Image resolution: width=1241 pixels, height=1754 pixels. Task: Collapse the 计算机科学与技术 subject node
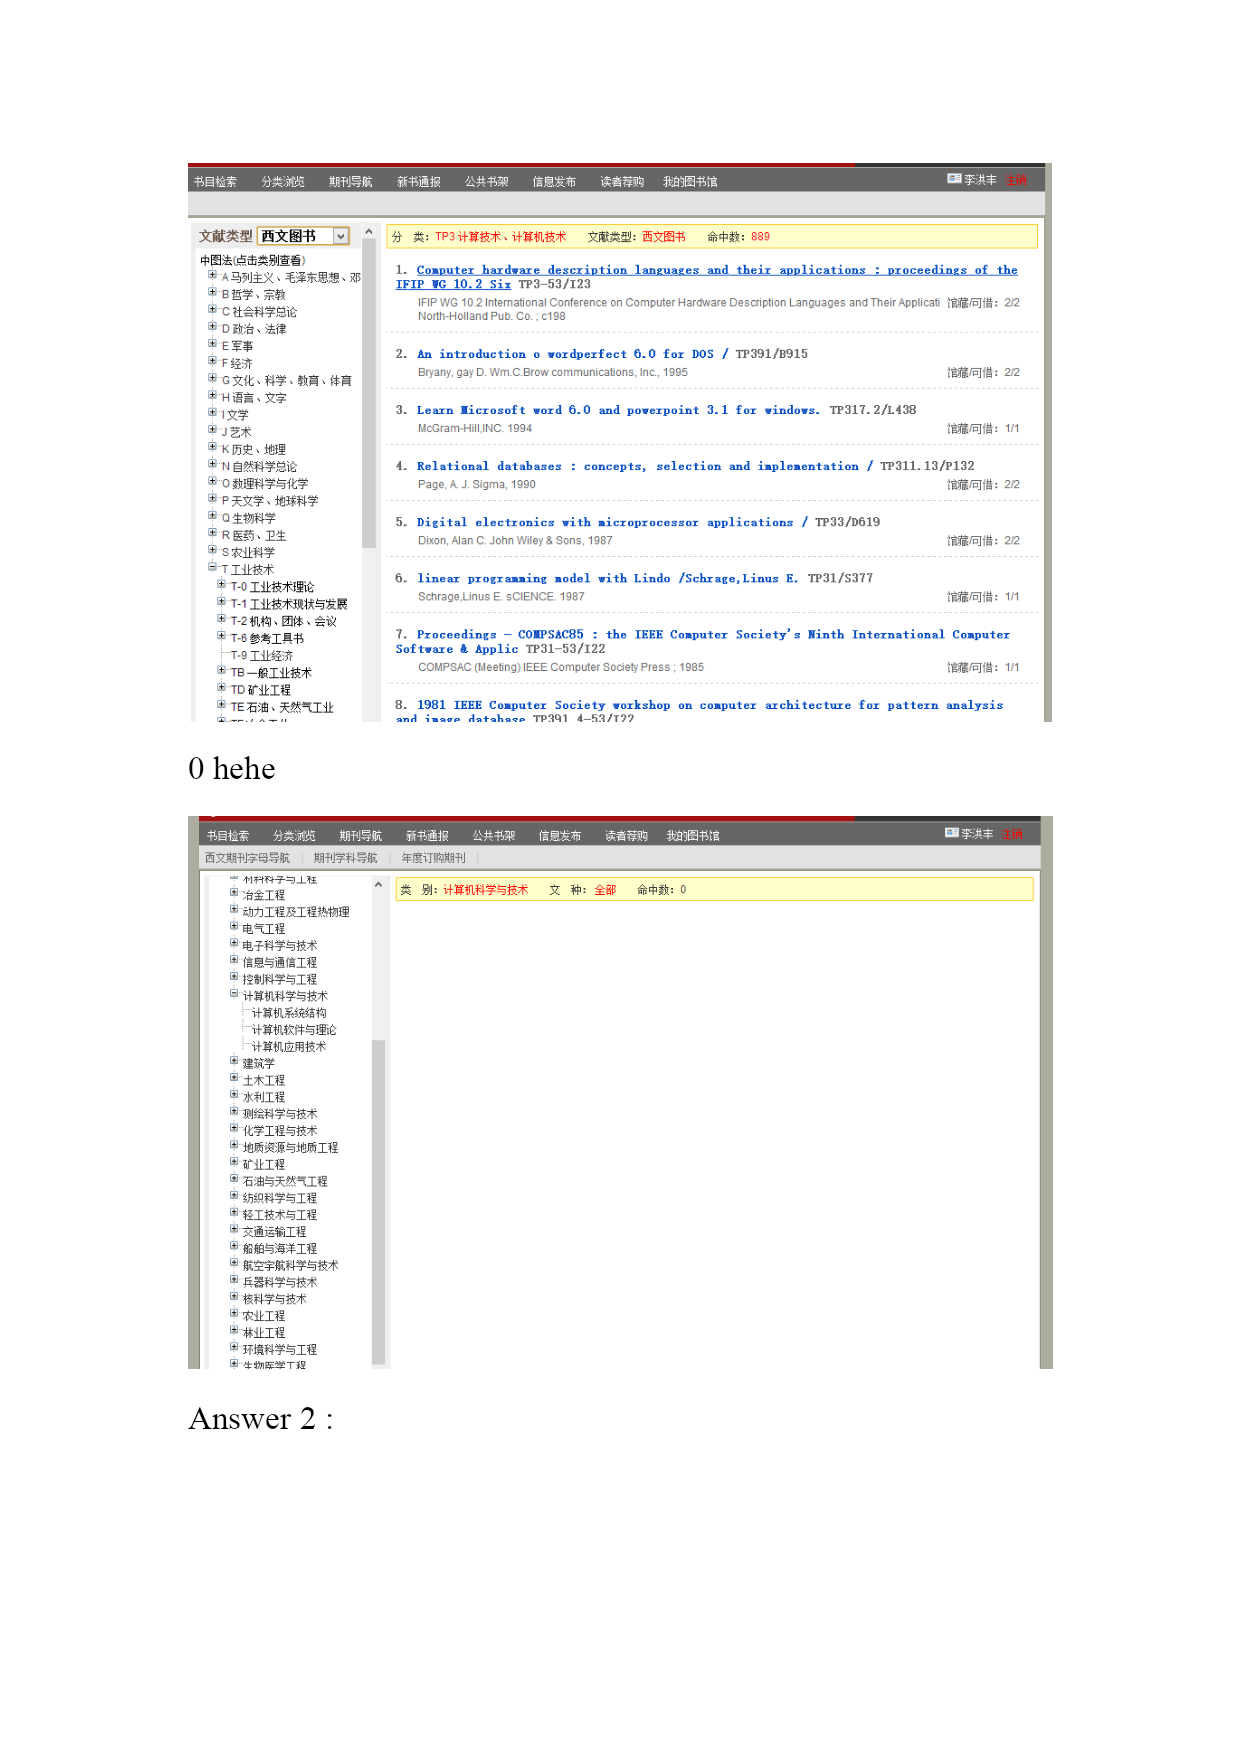tap(234, 994)
